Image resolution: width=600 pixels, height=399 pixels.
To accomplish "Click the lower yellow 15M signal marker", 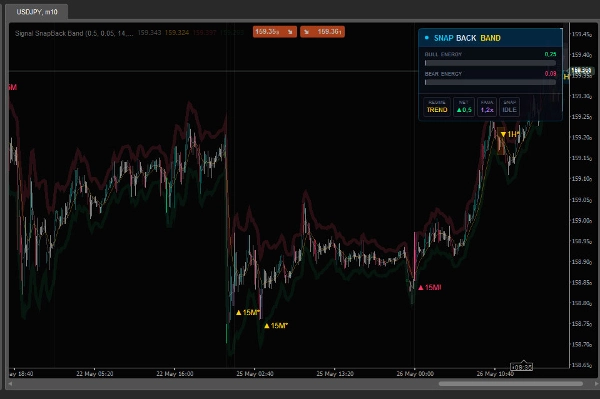I will tap(276, 326).
